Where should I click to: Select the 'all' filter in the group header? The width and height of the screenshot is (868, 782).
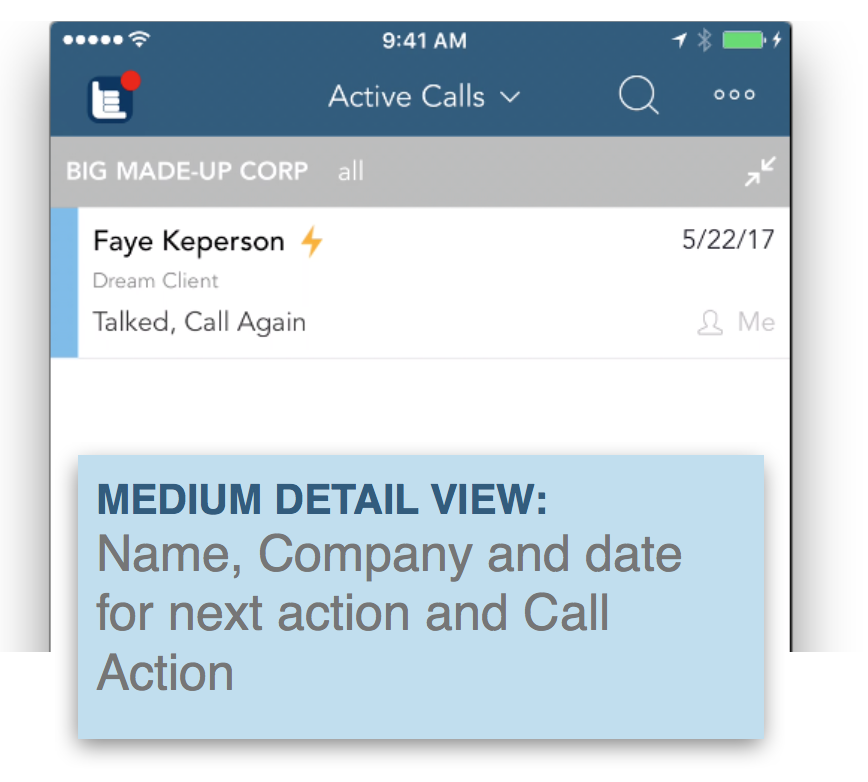click(351, 171)
